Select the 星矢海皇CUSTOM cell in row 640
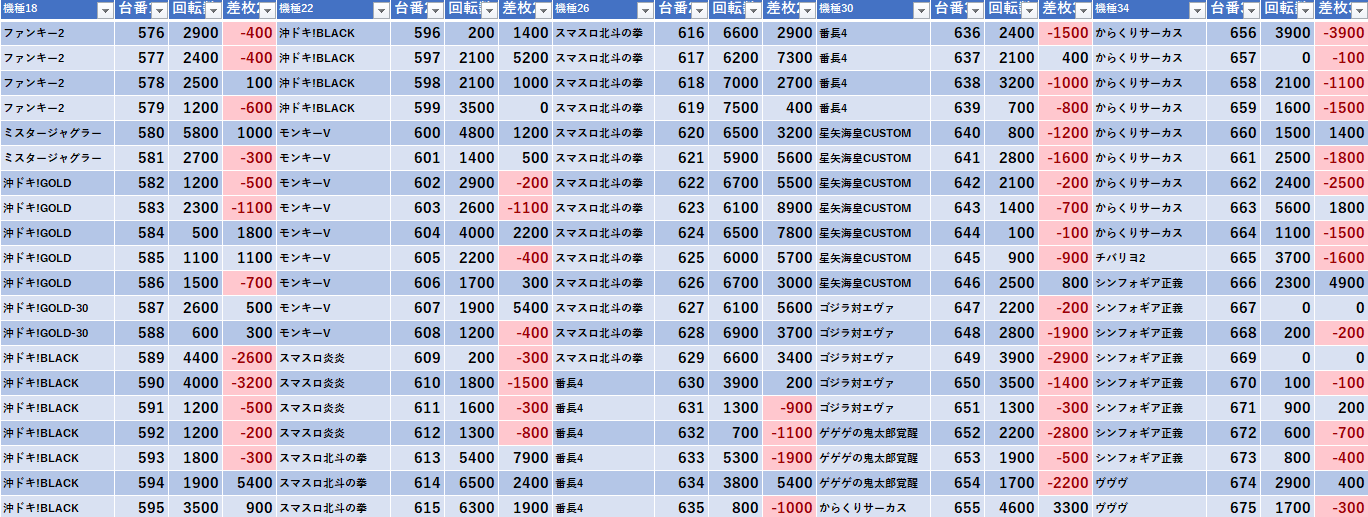 click(872, 133)
